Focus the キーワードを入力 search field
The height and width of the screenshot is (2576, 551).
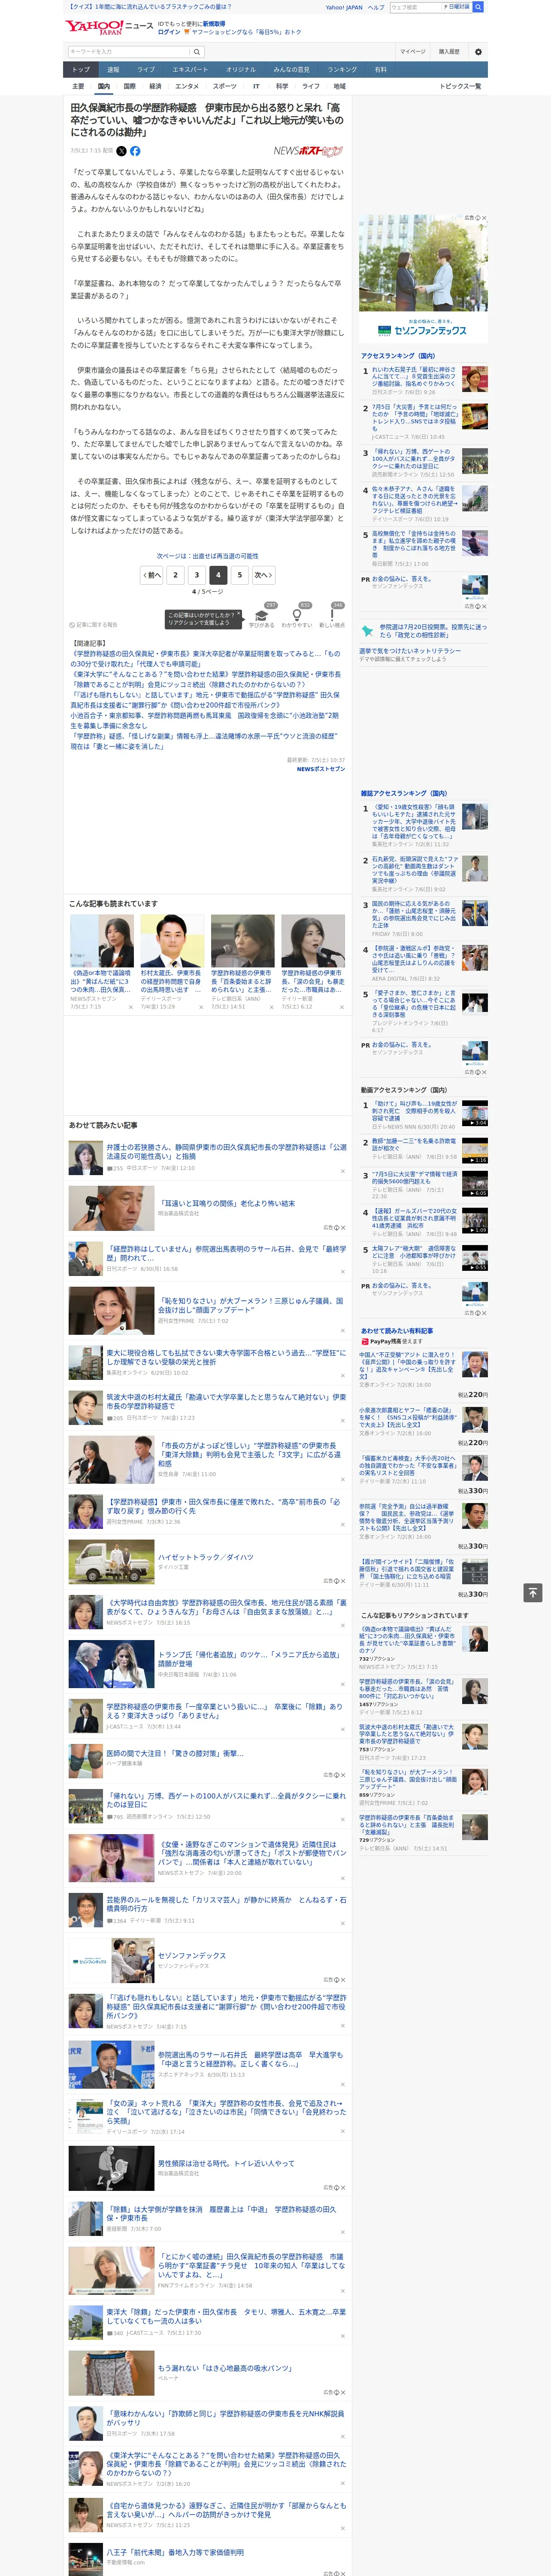(x=128, y=52)
